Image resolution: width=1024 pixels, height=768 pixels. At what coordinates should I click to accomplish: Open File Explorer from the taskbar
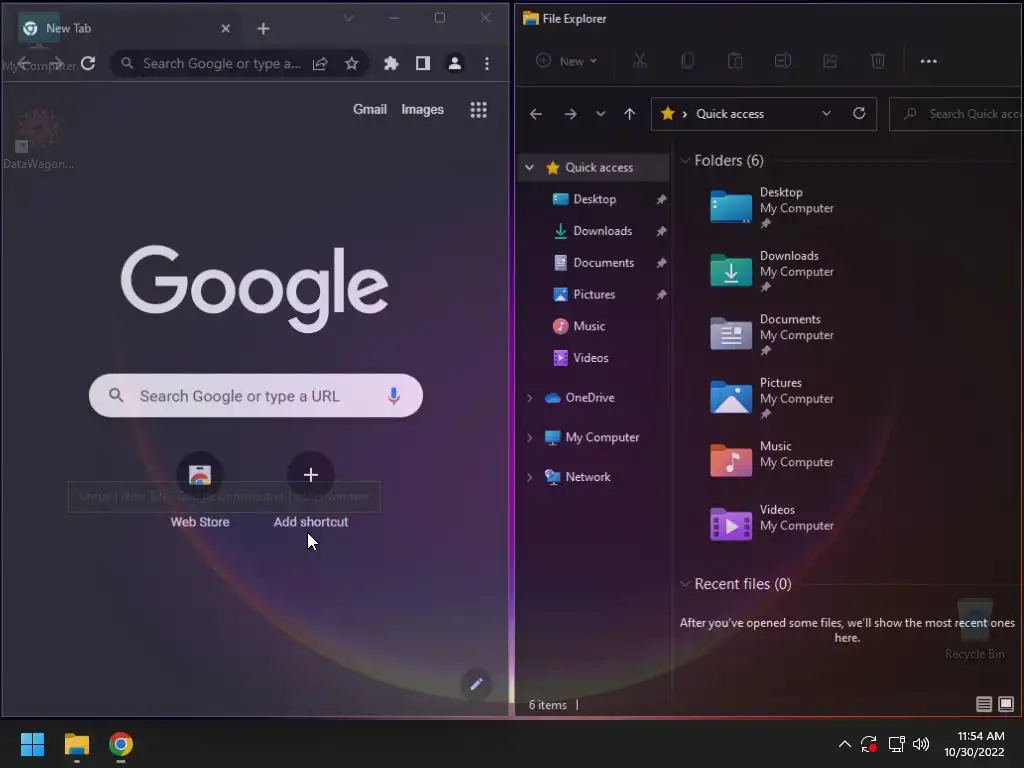(76, 744)
